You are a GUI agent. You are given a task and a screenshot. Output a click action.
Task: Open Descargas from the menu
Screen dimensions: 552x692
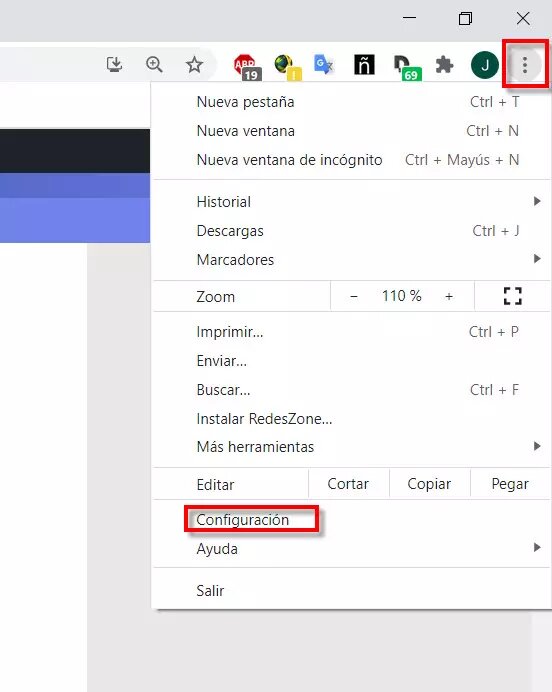[352, 231]
